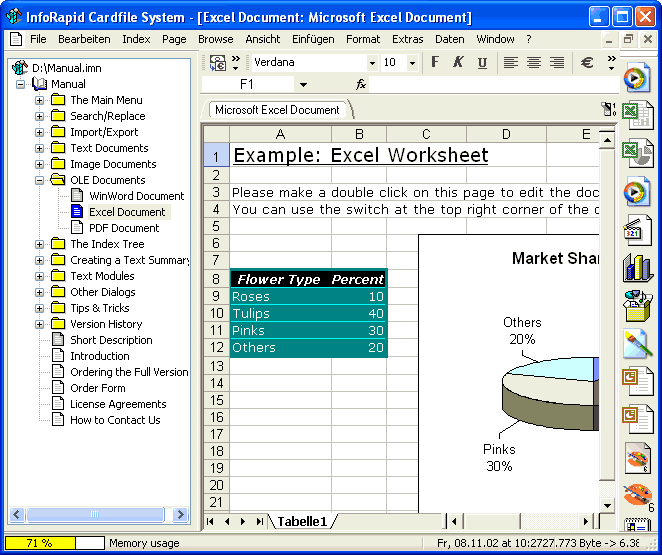Open the WinWord Document tree item
The image size is (662, 555).
pos(136,196)
